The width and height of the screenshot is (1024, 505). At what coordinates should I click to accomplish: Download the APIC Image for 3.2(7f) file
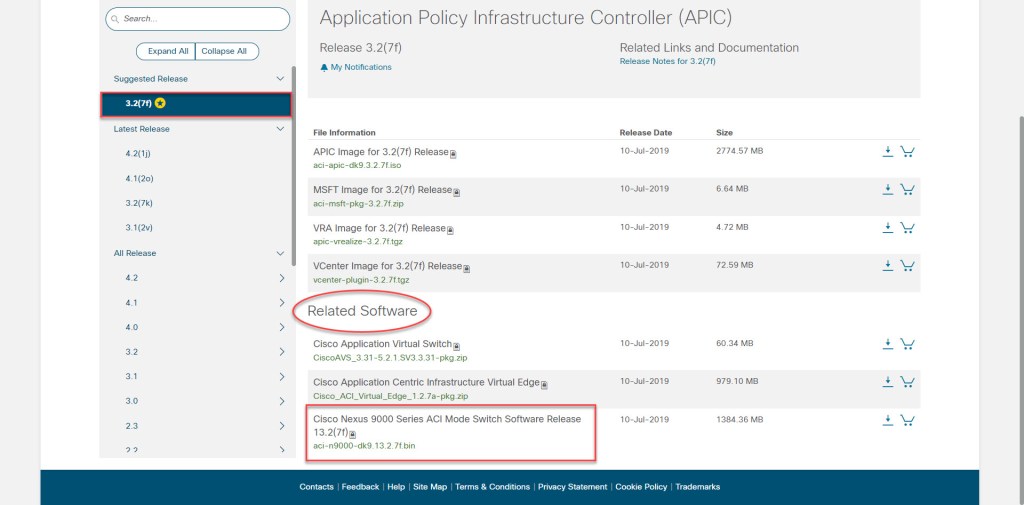[x=887, y=151]
